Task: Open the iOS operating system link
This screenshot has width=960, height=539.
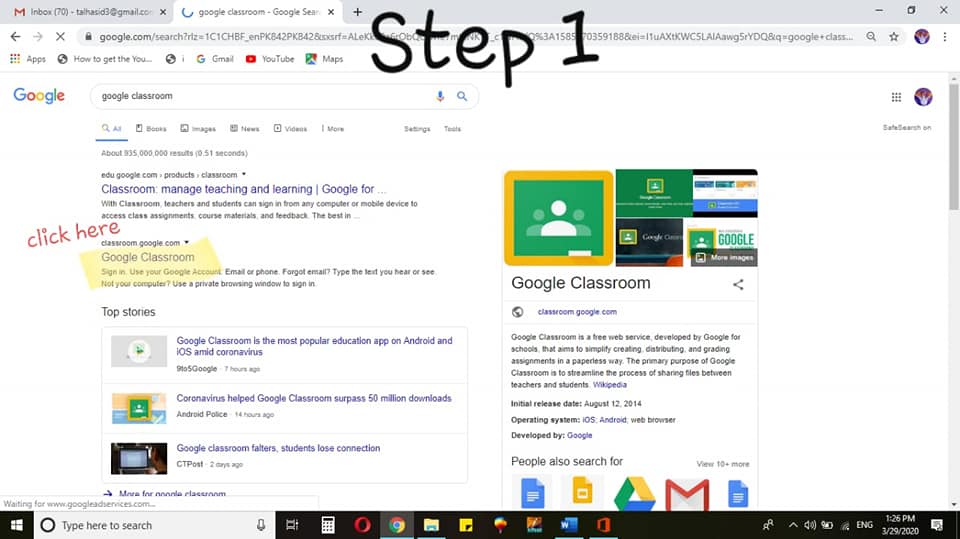Action: 588,420
